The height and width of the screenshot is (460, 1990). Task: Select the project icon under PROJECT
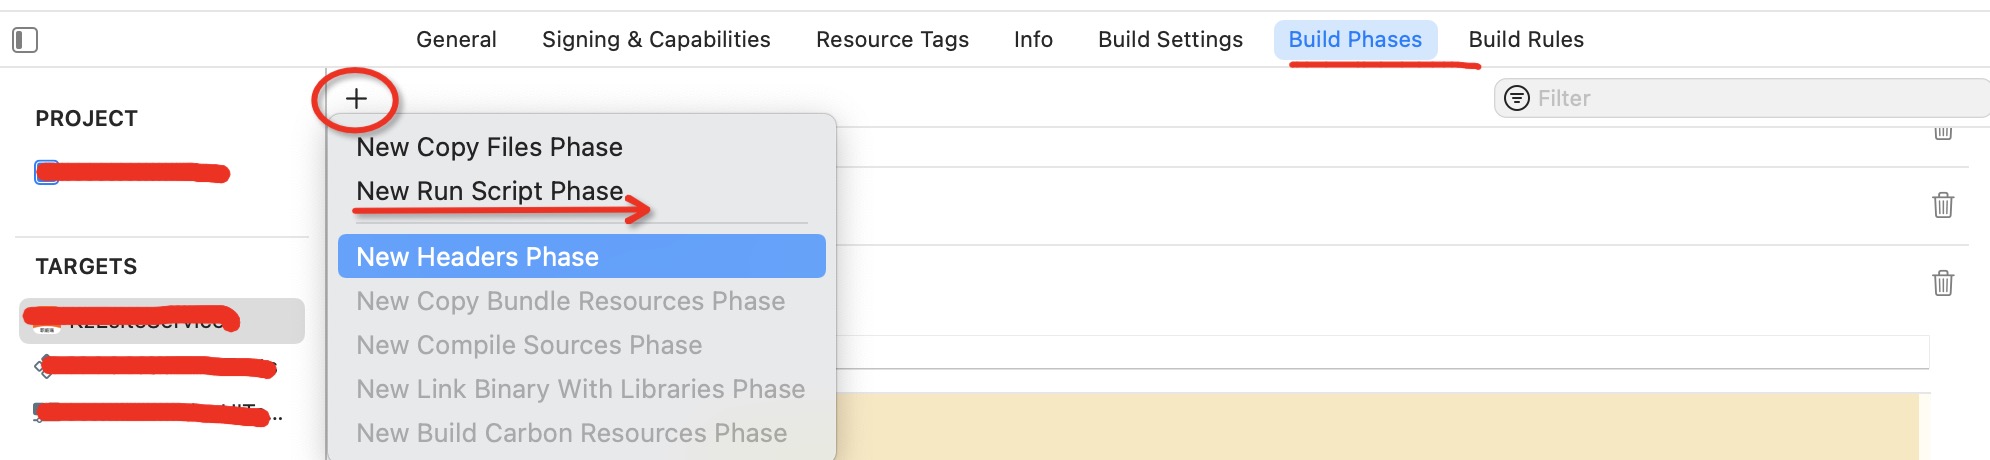coord(46,173)
